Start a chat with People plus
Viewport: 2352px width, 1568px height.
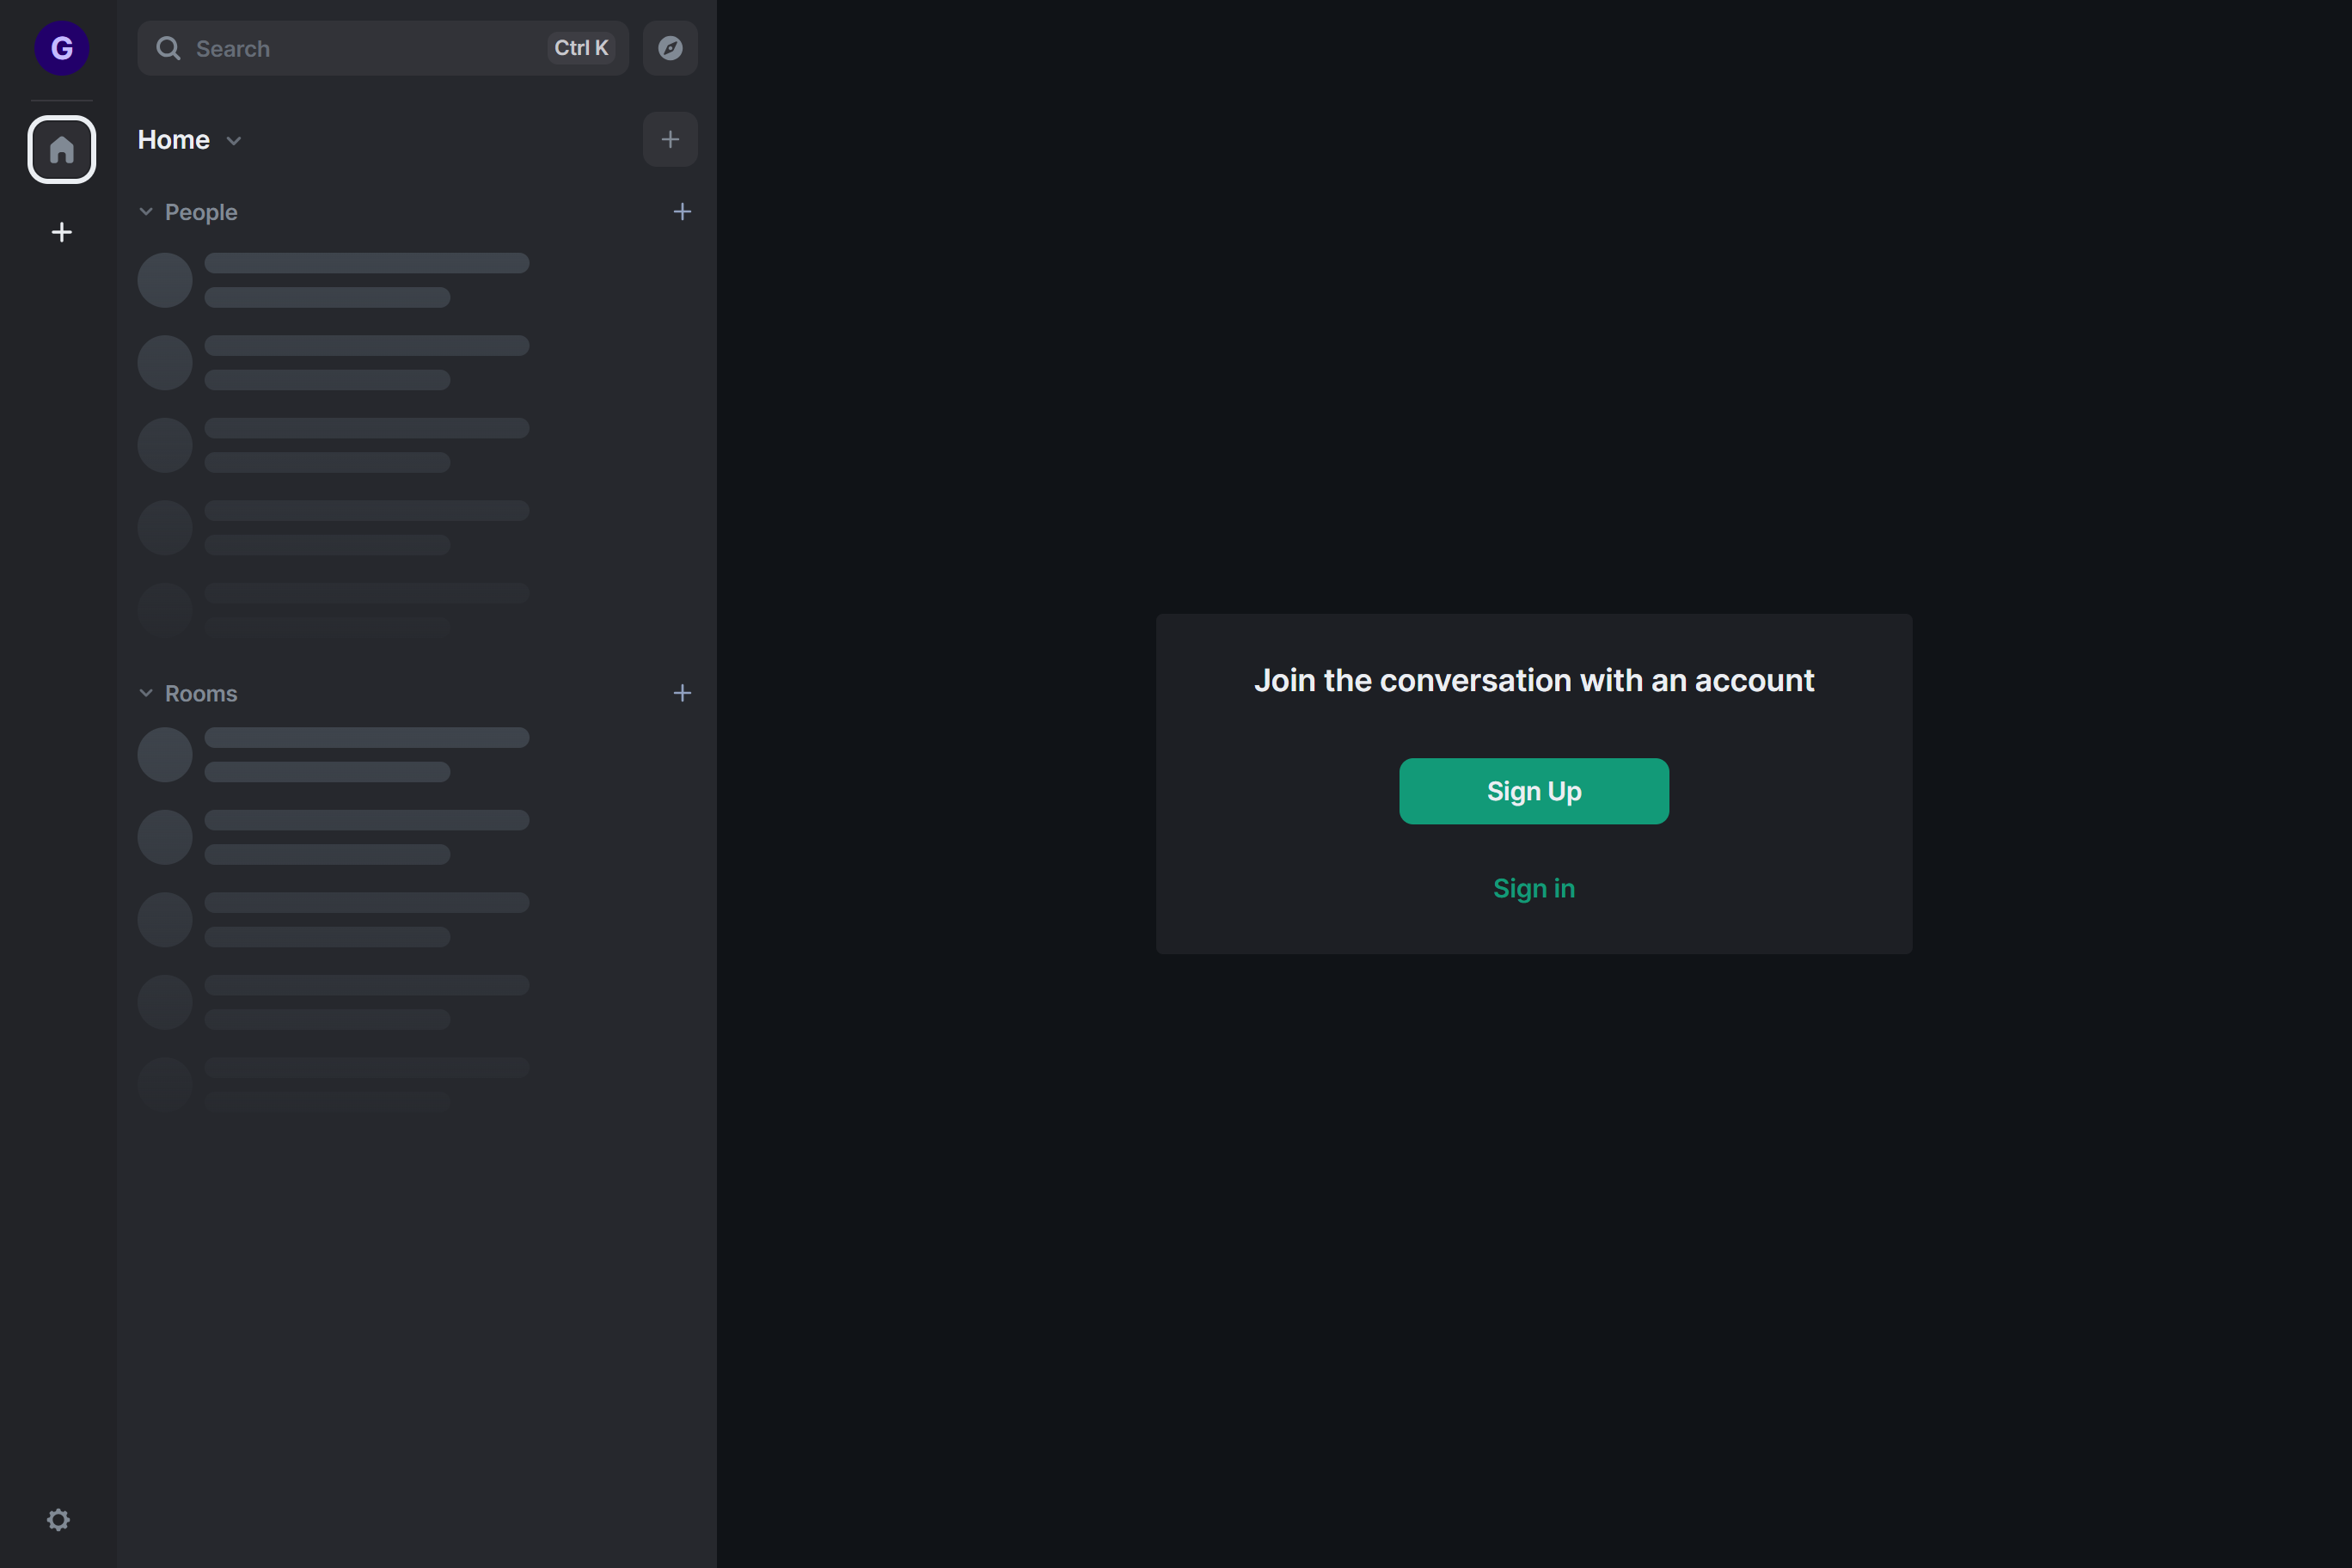pyautogui.click(x=682, y=212)
